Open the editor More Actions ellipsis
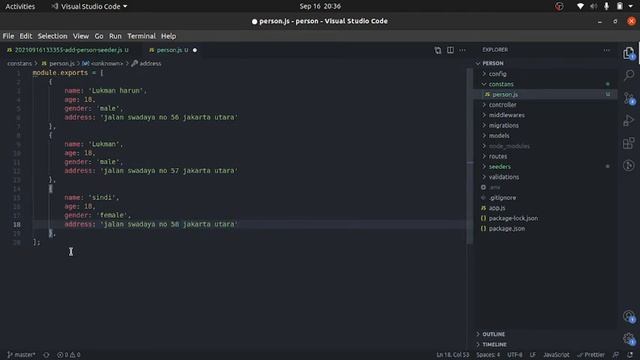 click(x=462, y=50)
